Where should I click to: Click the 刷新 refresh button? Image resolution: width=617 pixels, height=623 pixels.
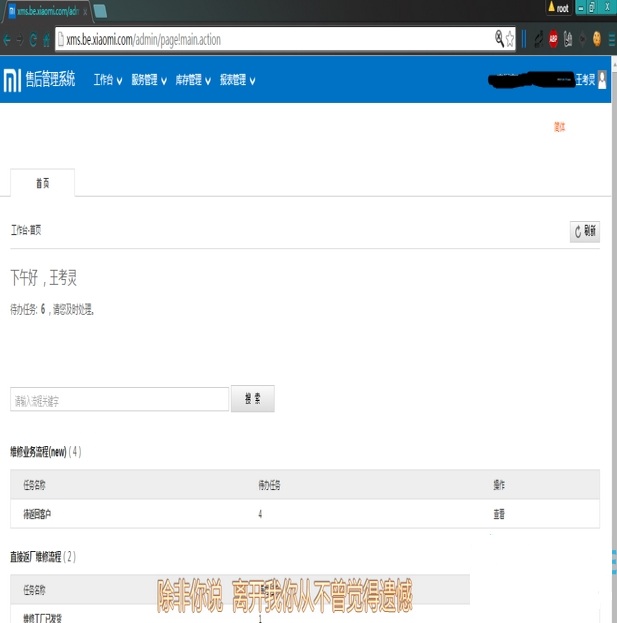[x=585, y=231]
